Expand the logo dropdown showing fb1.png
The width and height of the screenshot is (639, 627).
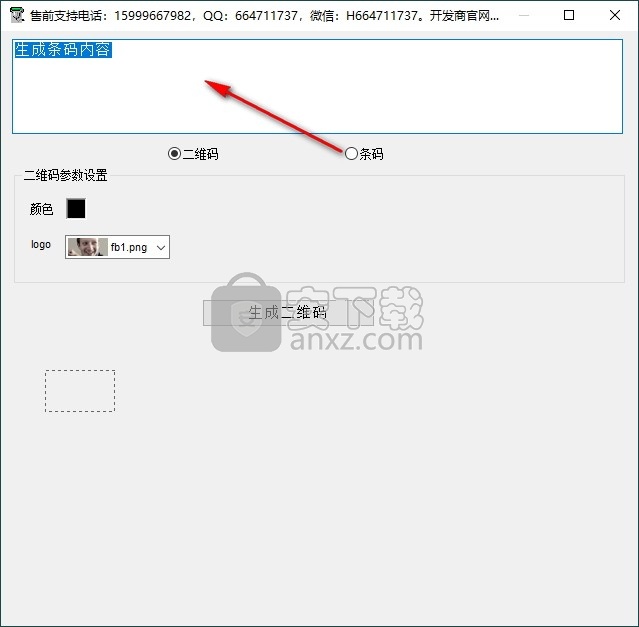(x=117, y=247)
